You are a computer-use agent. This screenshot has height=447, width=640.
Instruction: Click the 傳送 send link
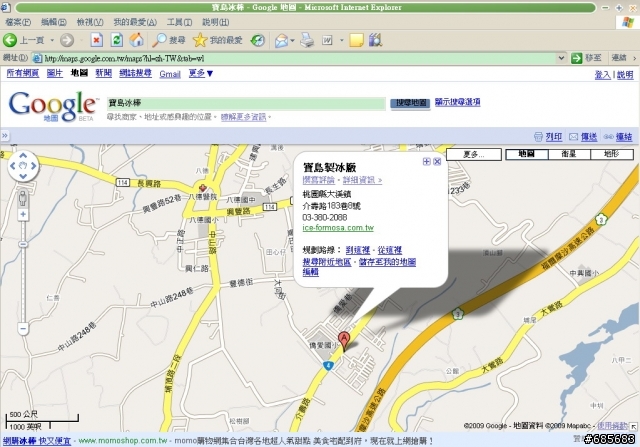pyautogui.click(x=589, y=137)
